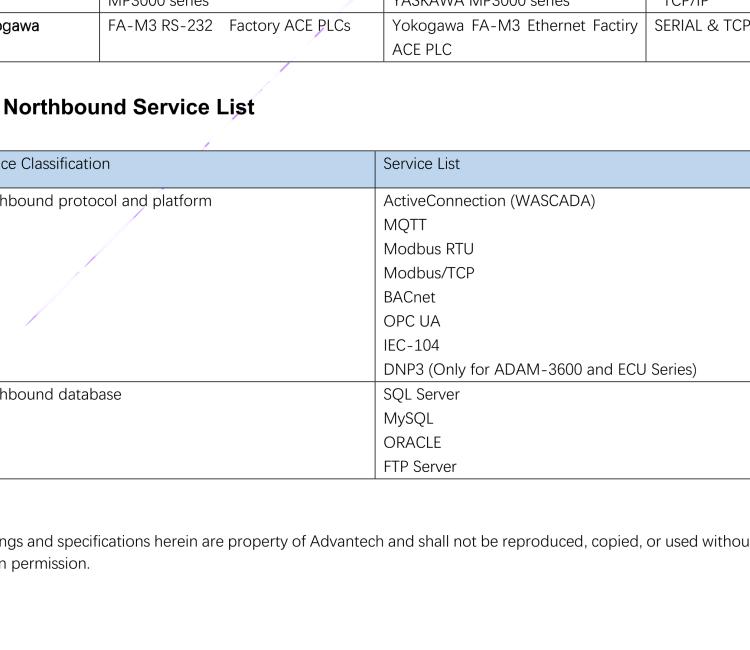
Task: Click the FA-M3 RS-232 Factory ACE PLCs cell
Action: click(229, 24)
